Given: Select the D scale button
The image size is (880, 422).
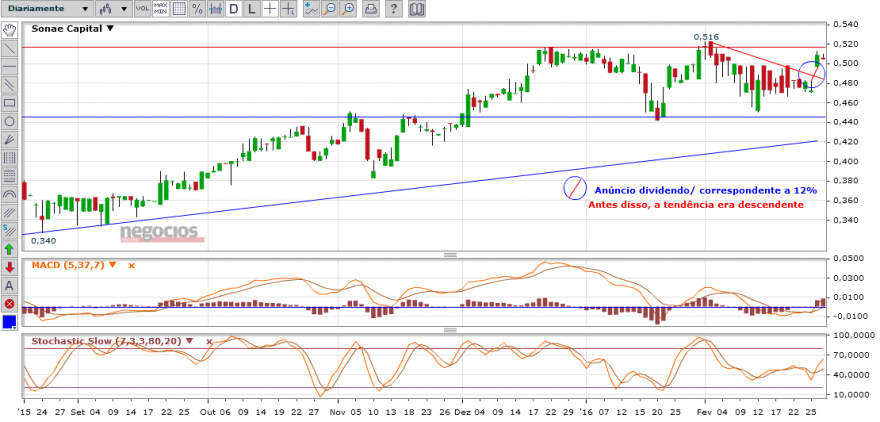Looking at the screenshot, I should [x=233, y=8].
